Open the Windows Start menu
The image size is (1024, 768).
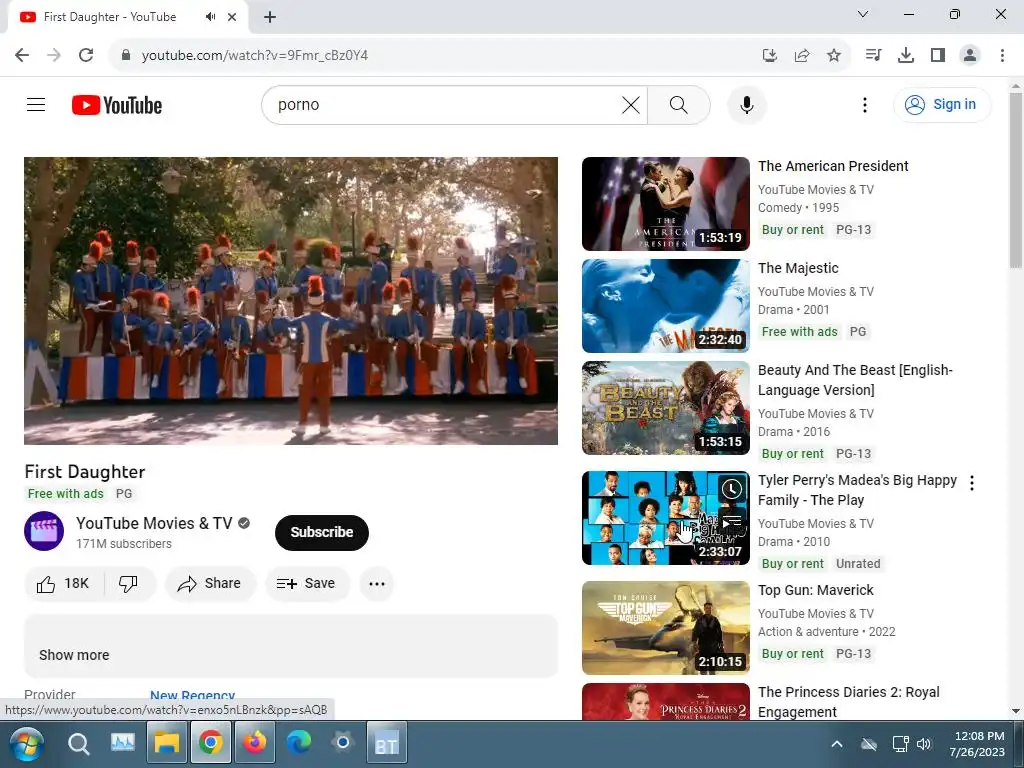[x=26, y=743]
